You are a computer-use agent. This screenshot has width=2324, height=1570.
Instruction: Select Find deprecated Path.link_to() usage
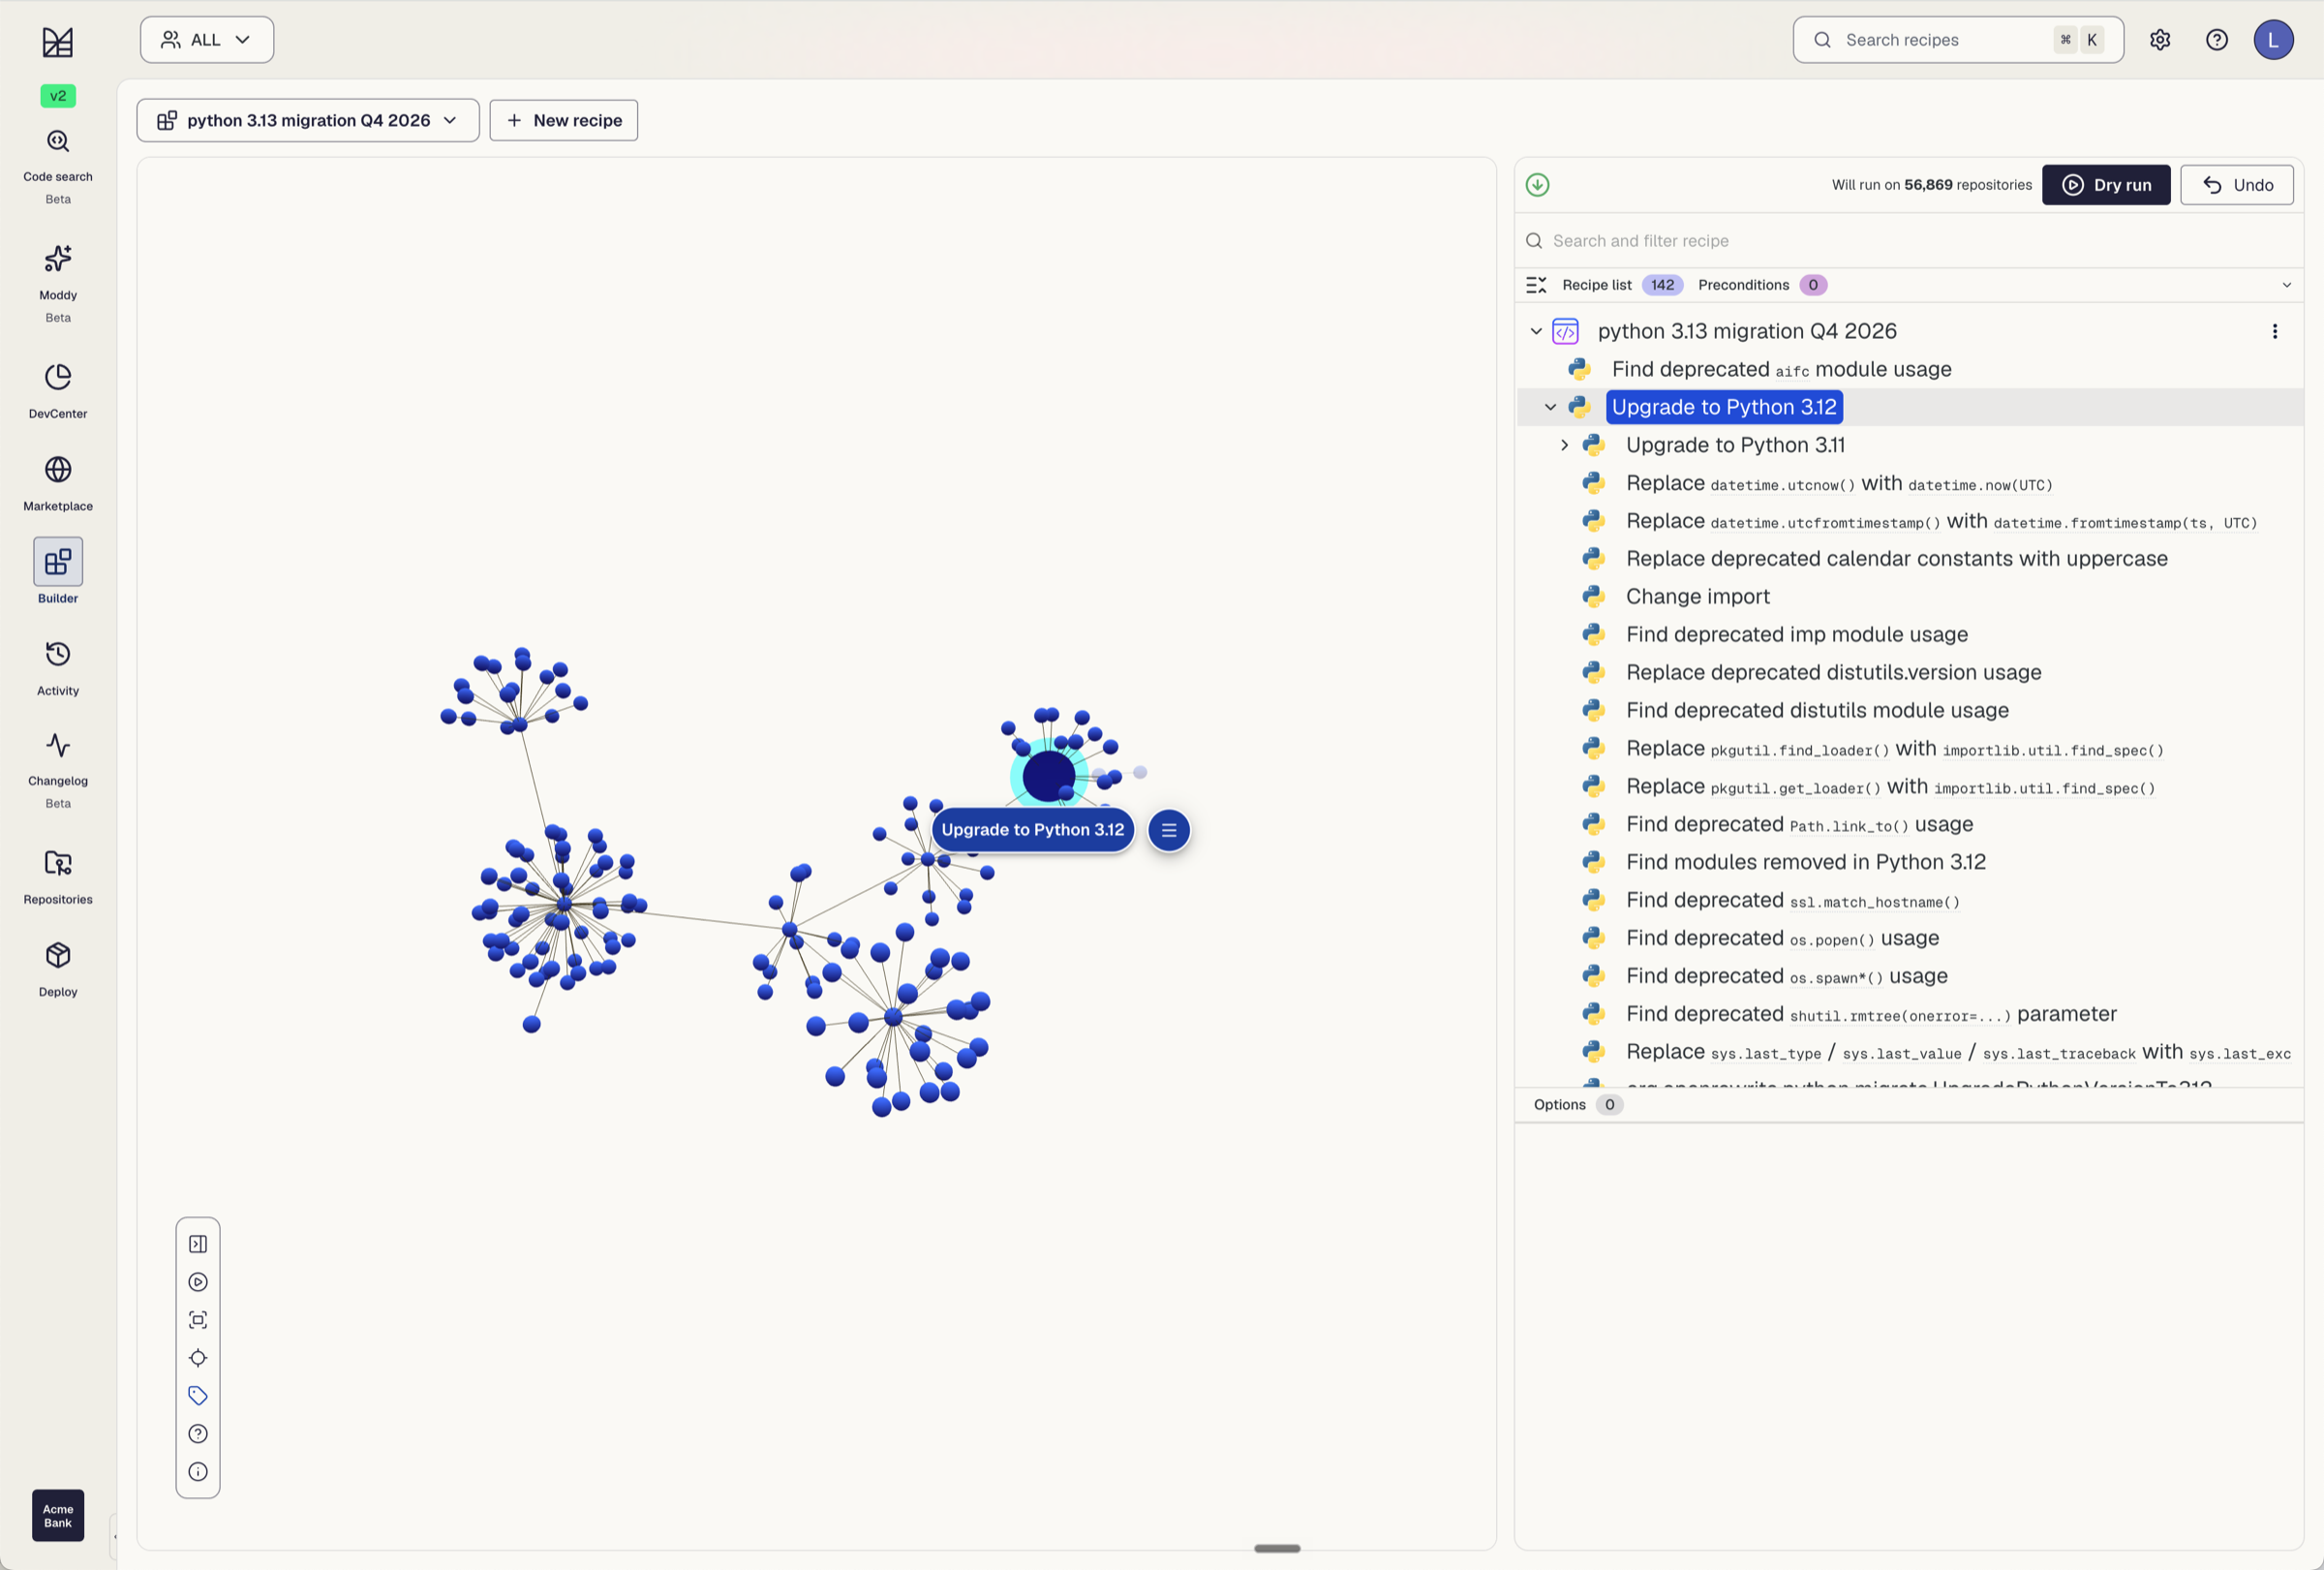(1799, 825)
